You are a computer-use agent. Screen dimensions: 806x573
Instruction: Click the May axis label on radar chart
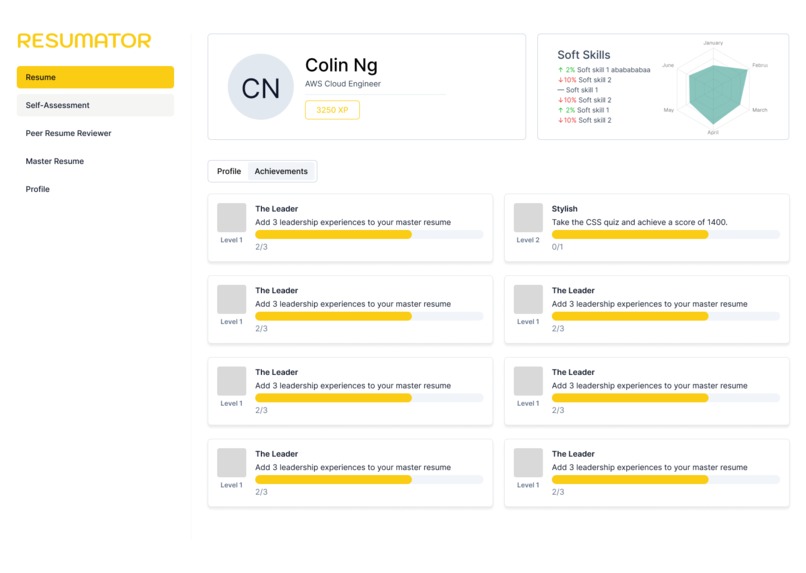point(669,110)
